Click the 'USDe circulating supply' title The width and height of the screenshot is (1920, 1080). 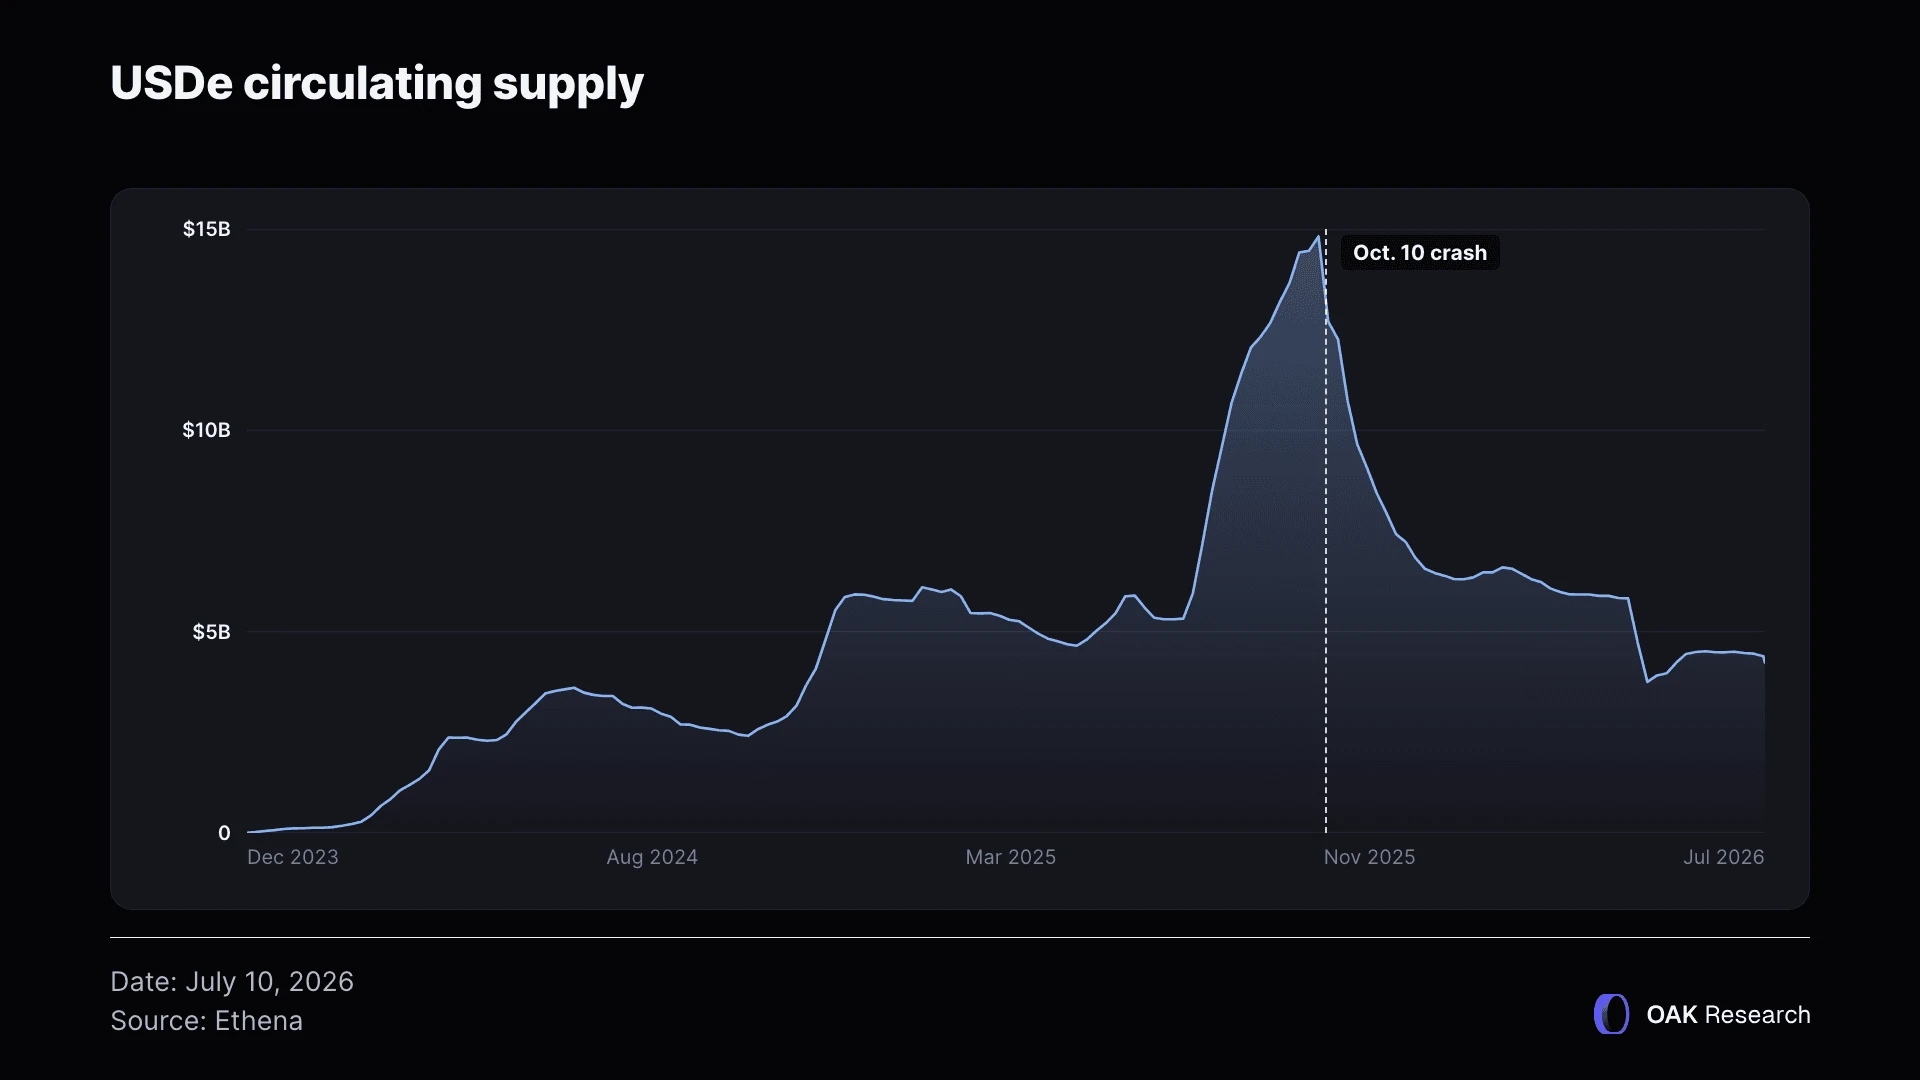pyautogui.click(x=377, y=84)
